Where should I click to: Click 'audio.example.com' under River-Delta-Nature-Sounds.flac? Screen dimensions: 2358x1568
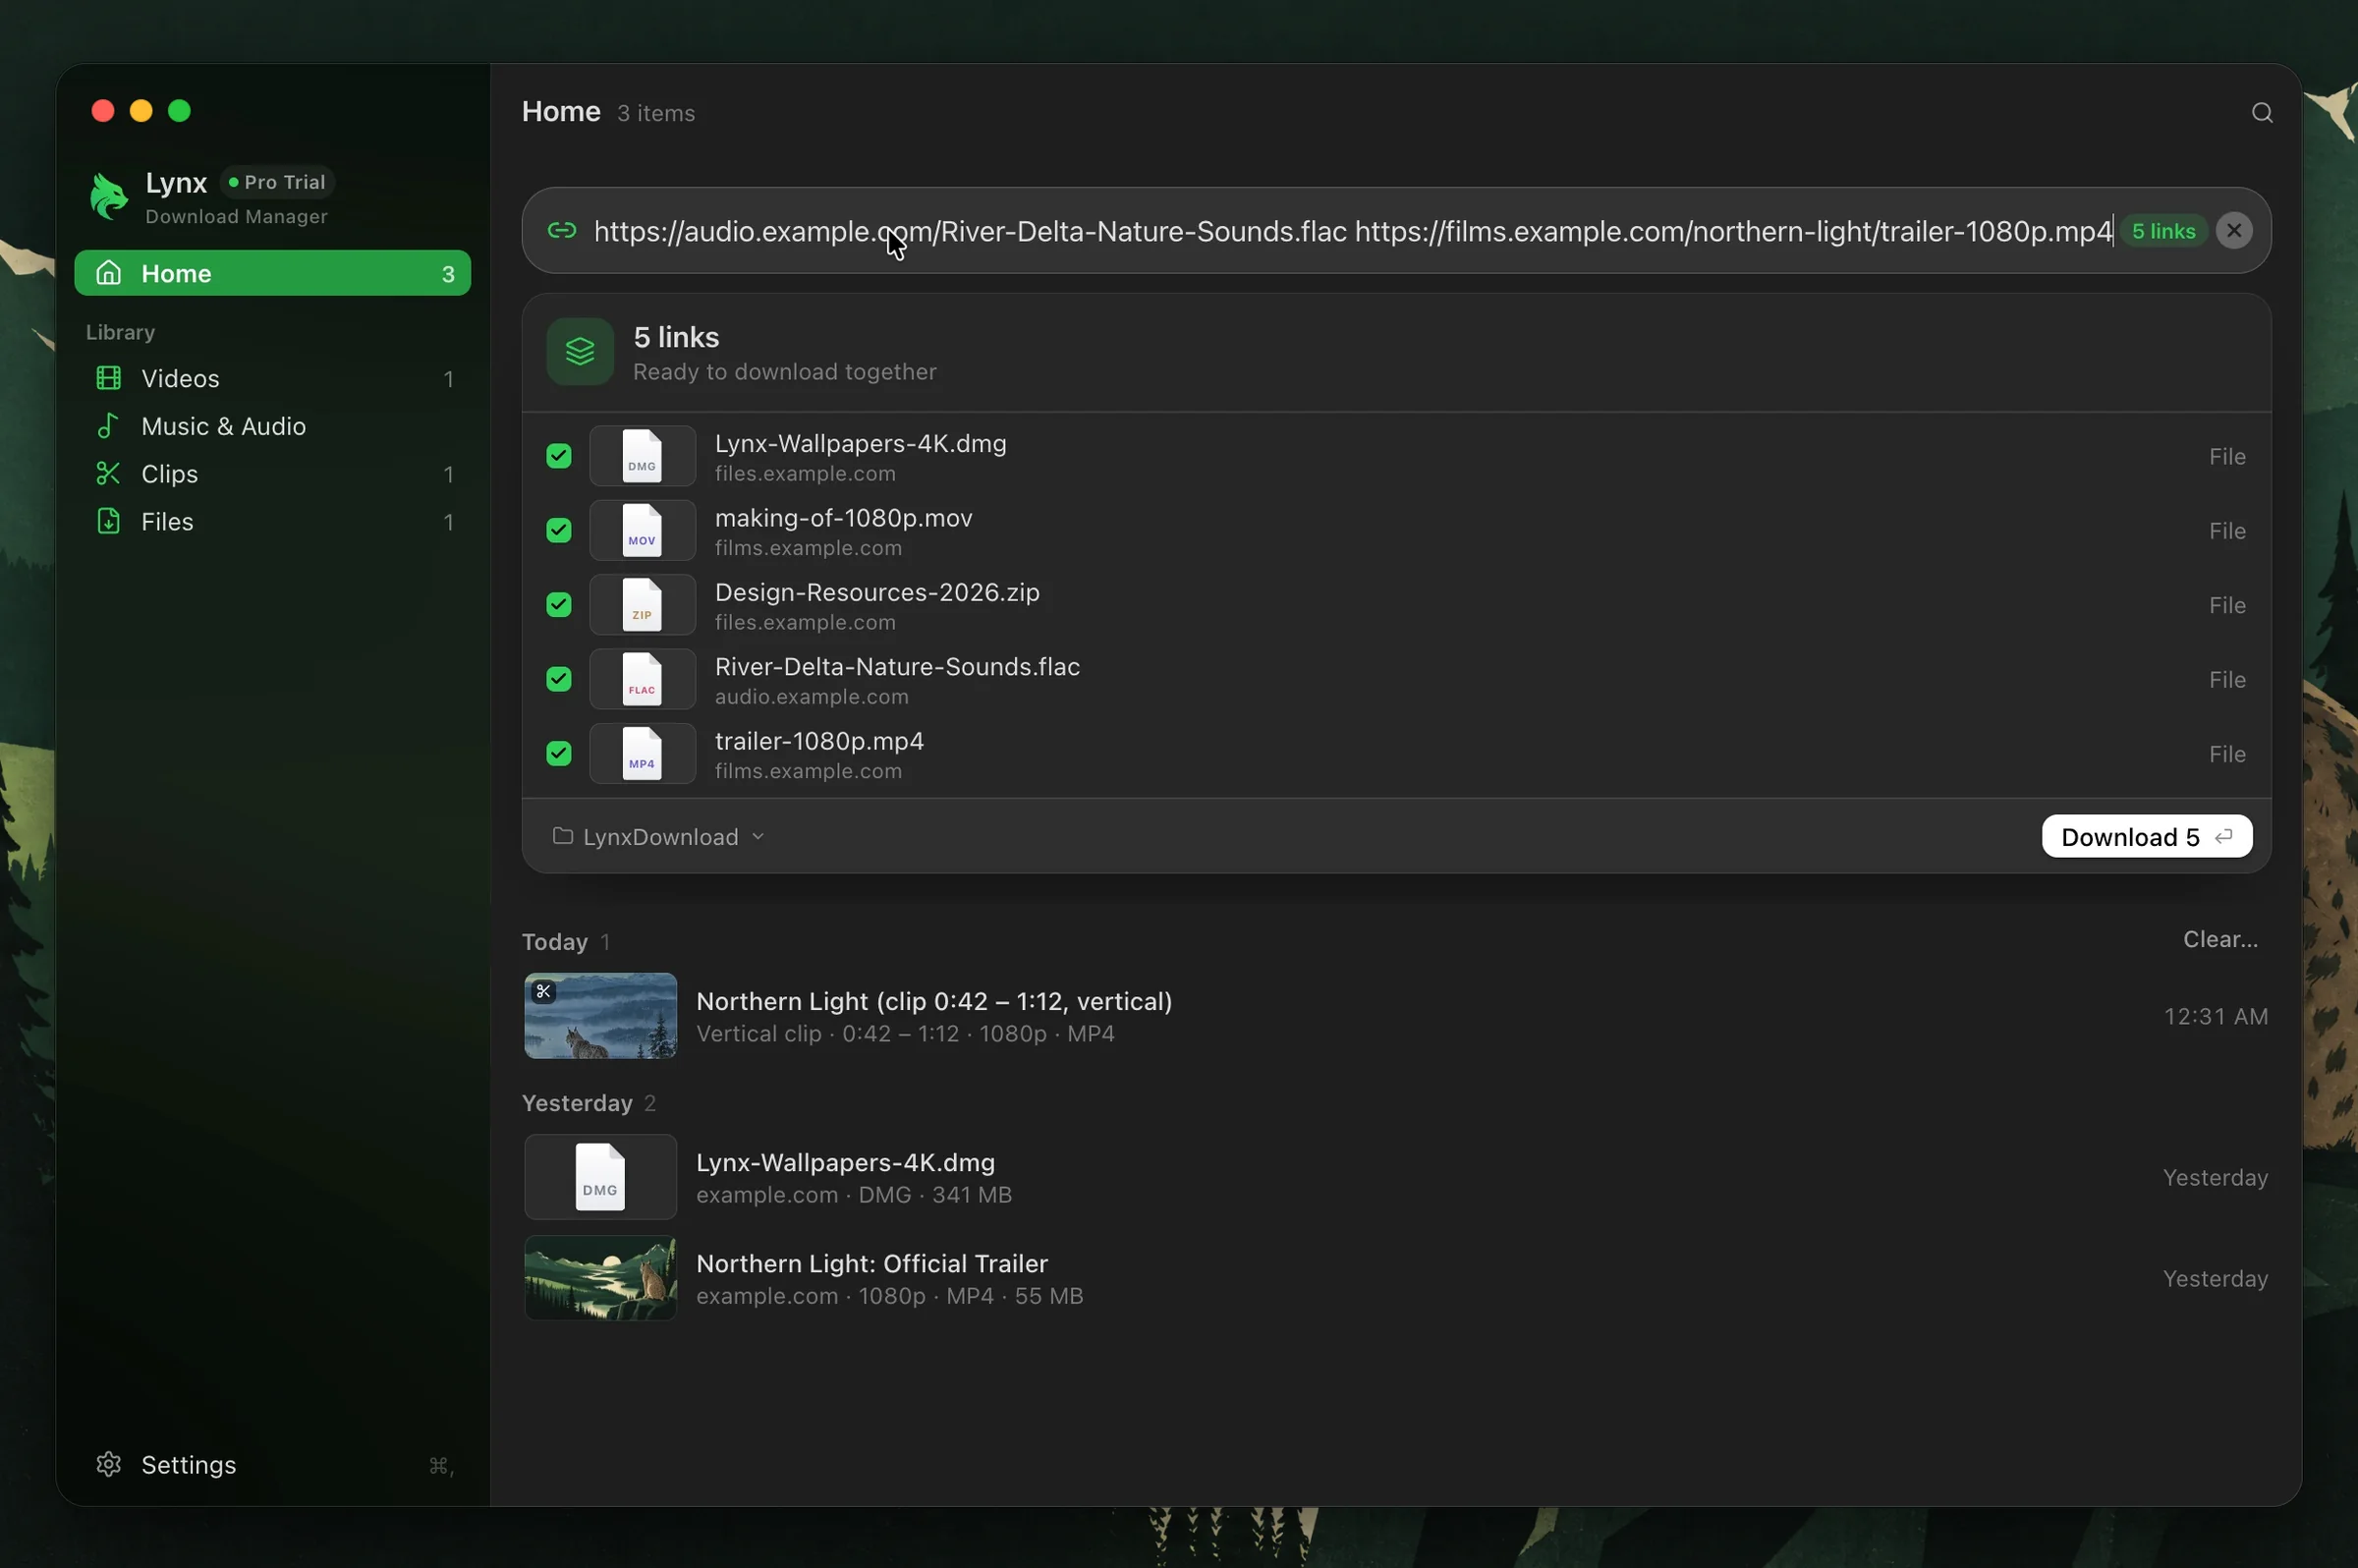coord(811,697)
